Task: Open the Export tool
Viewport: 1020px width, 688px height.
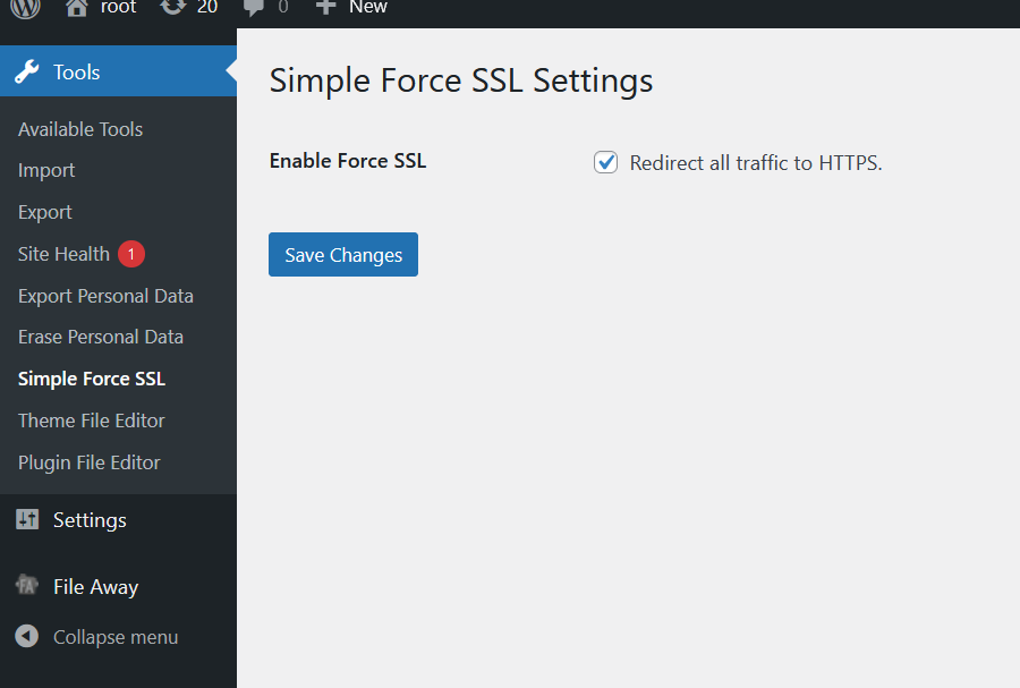Action: tap(44, 212)
